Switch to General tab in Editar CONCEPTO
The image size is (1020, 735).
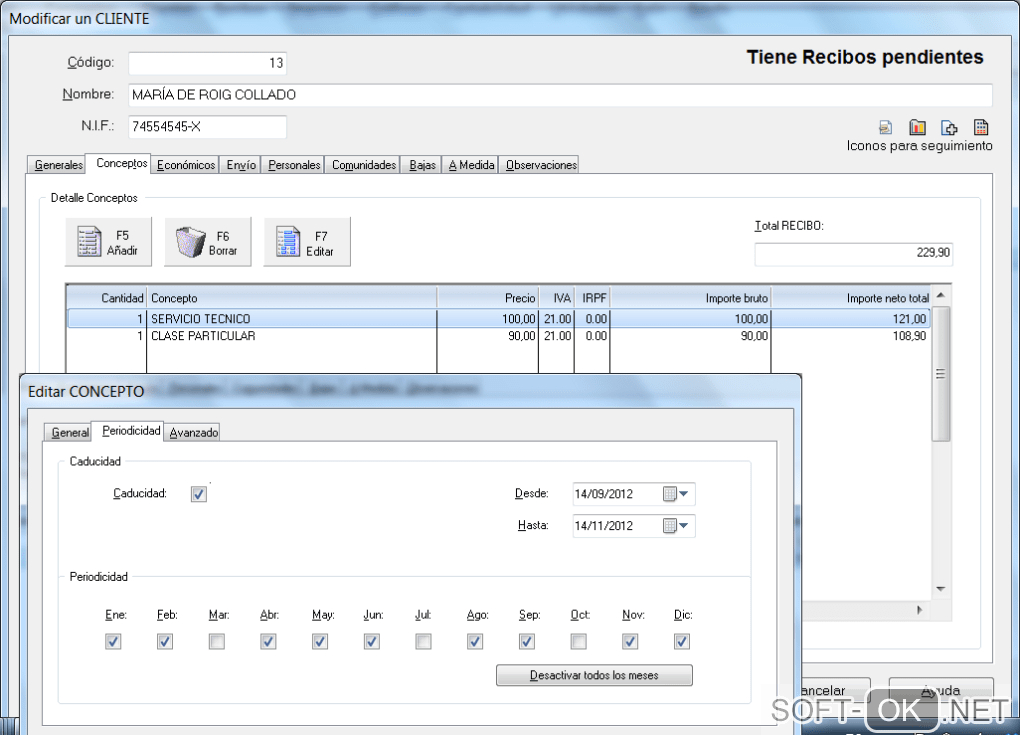pos(68,433)
